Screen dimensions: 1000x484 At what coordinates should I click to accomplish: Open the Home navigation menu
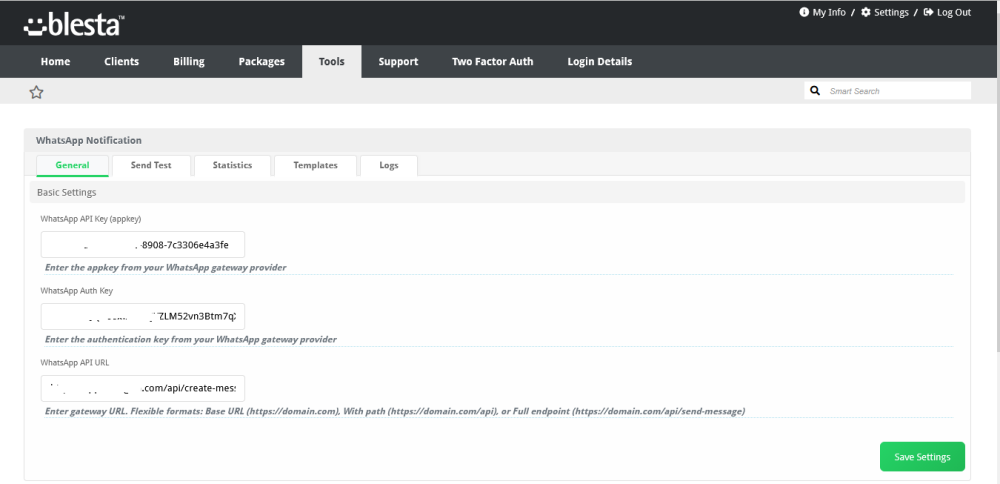55,61
